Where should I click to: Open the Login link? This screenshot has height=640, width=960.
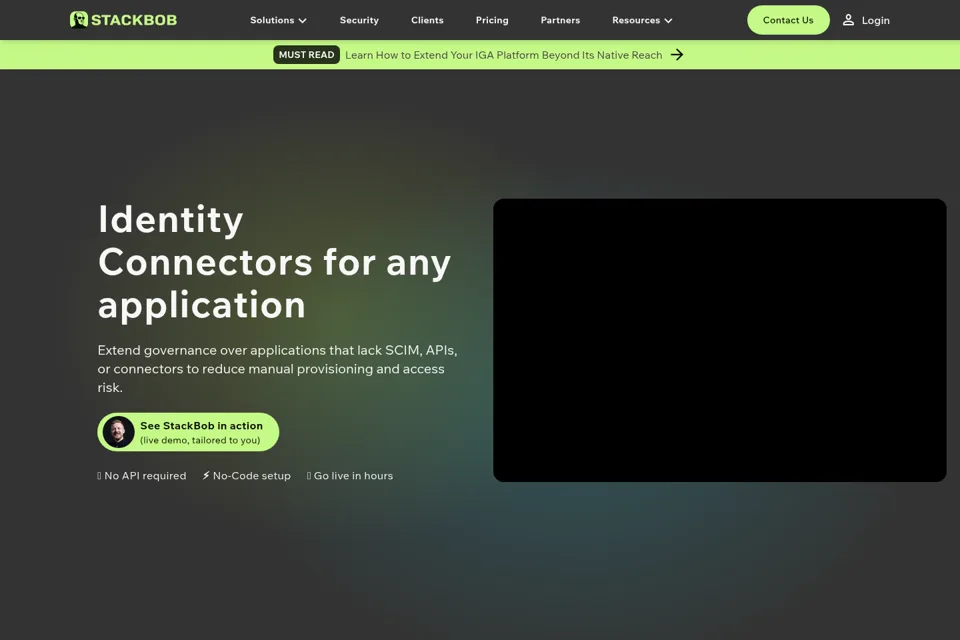(876, 20)
